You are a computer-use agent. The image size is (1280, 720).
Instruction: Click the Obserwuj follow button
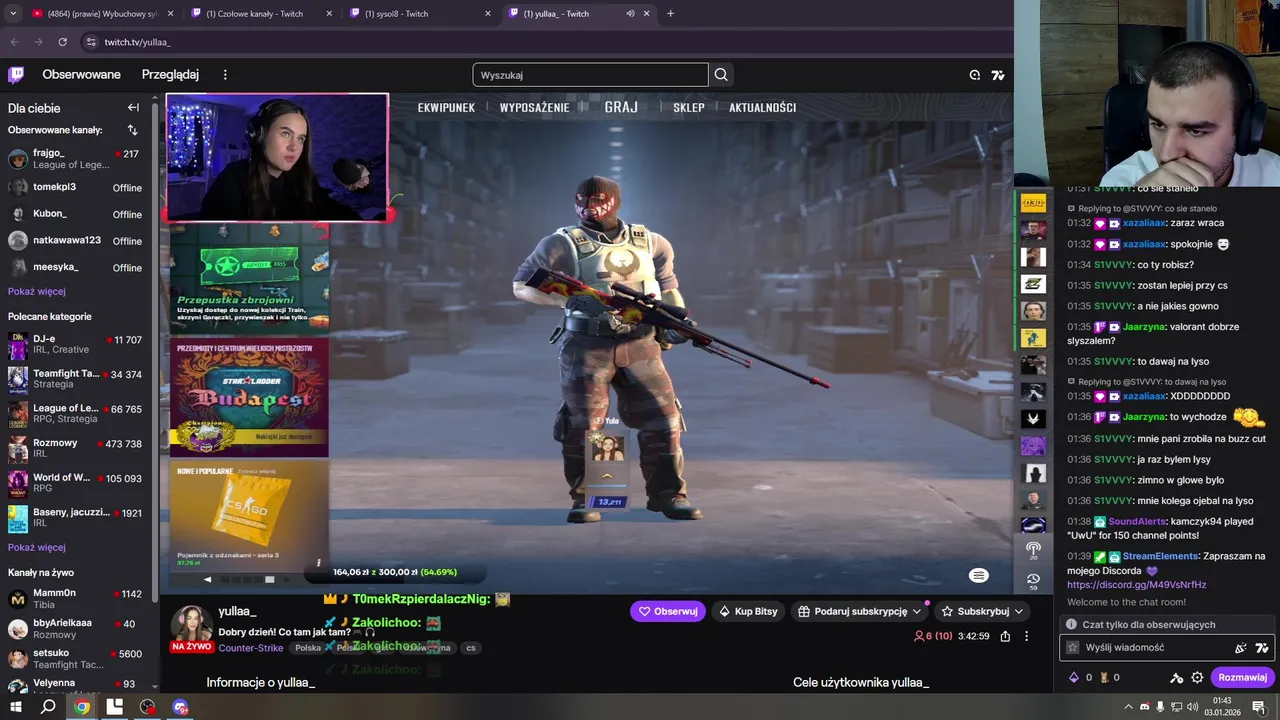pyautogui.click(x=668, y=611)
